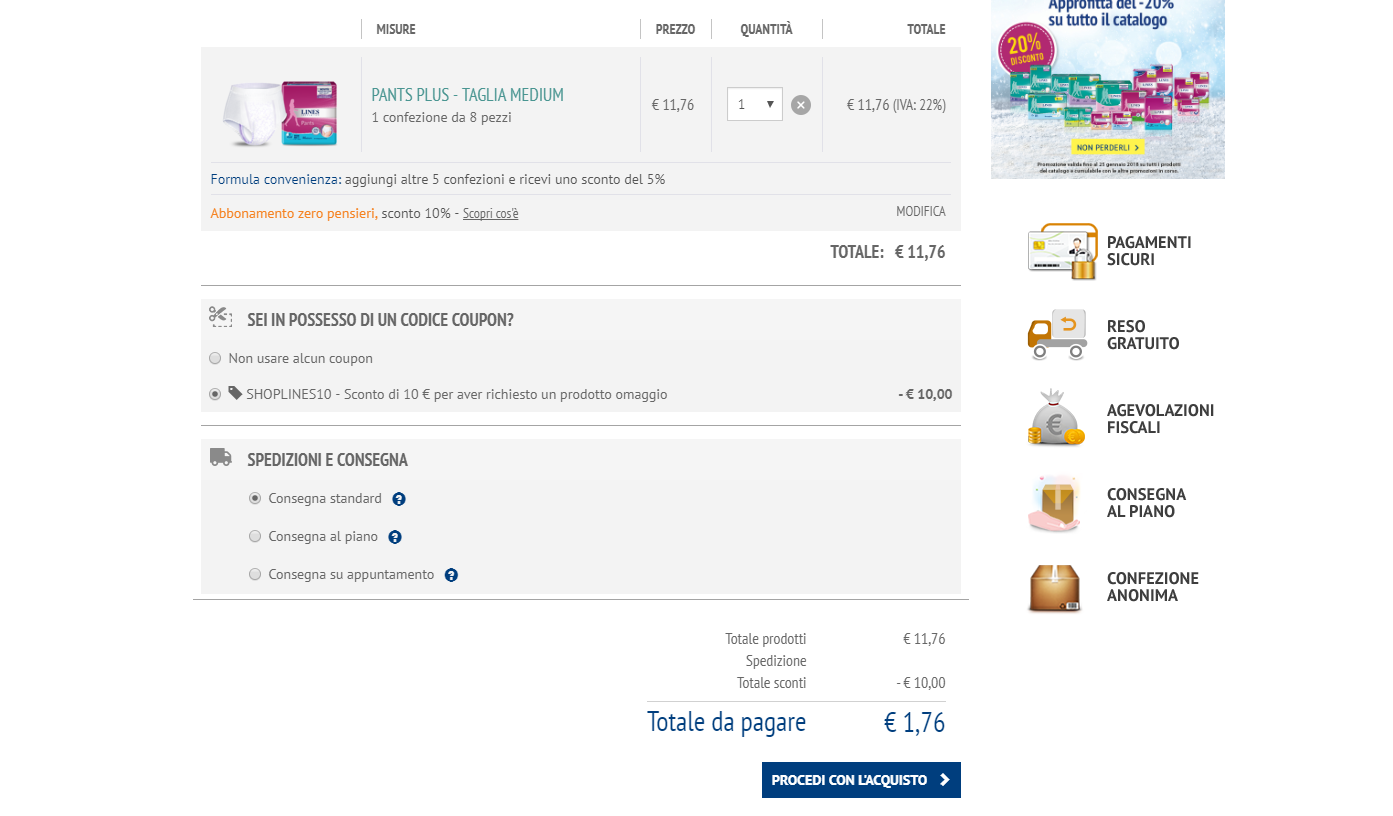Click the Agevolazioni Fiscali money bag icon
1393x816 pixels.
[x=1055, y=418]
